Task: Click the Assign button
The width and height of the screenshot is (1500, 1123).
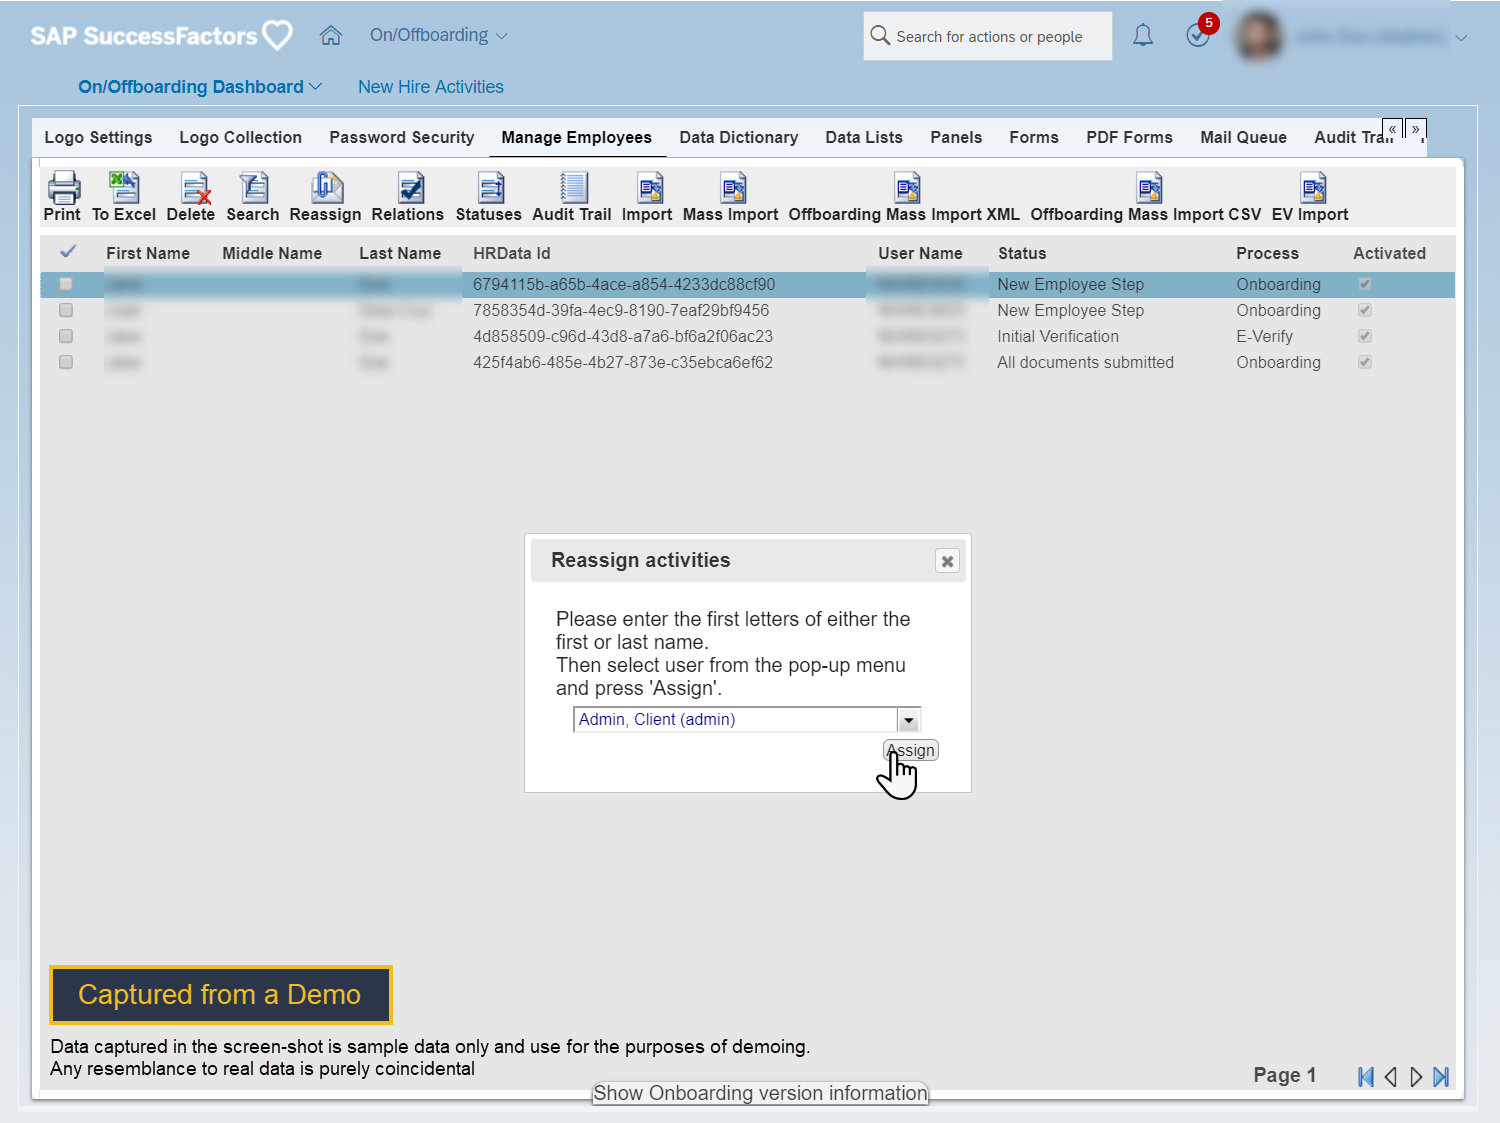Action: (x=911, y=750)
